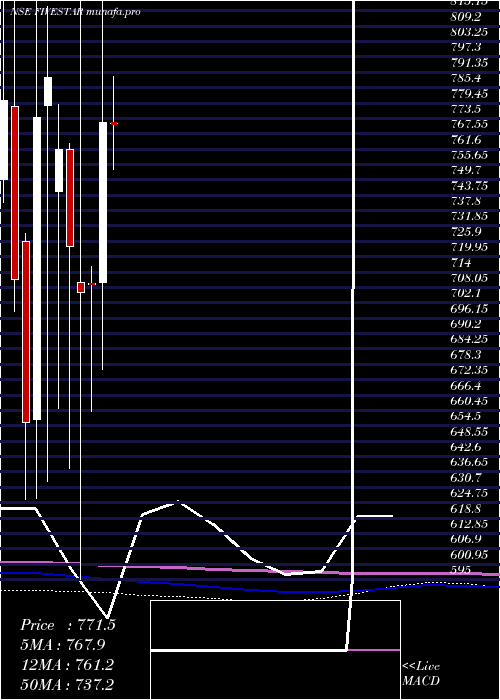The image size is (500, 700).
Task: Click the 636.65 price axis label
Action: click(x=470, y=462)
